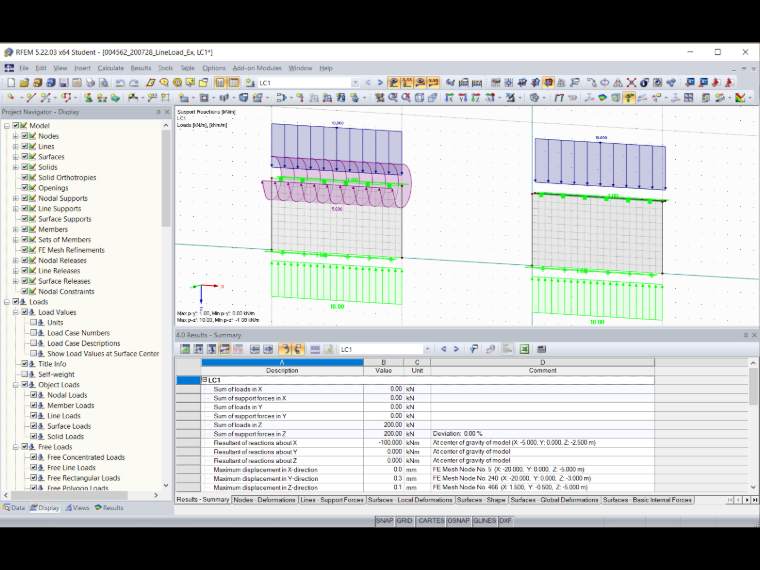Viewport: 760px width, 570px height.
Task: Click the new node tool icon
Action: tap(11, 98)
